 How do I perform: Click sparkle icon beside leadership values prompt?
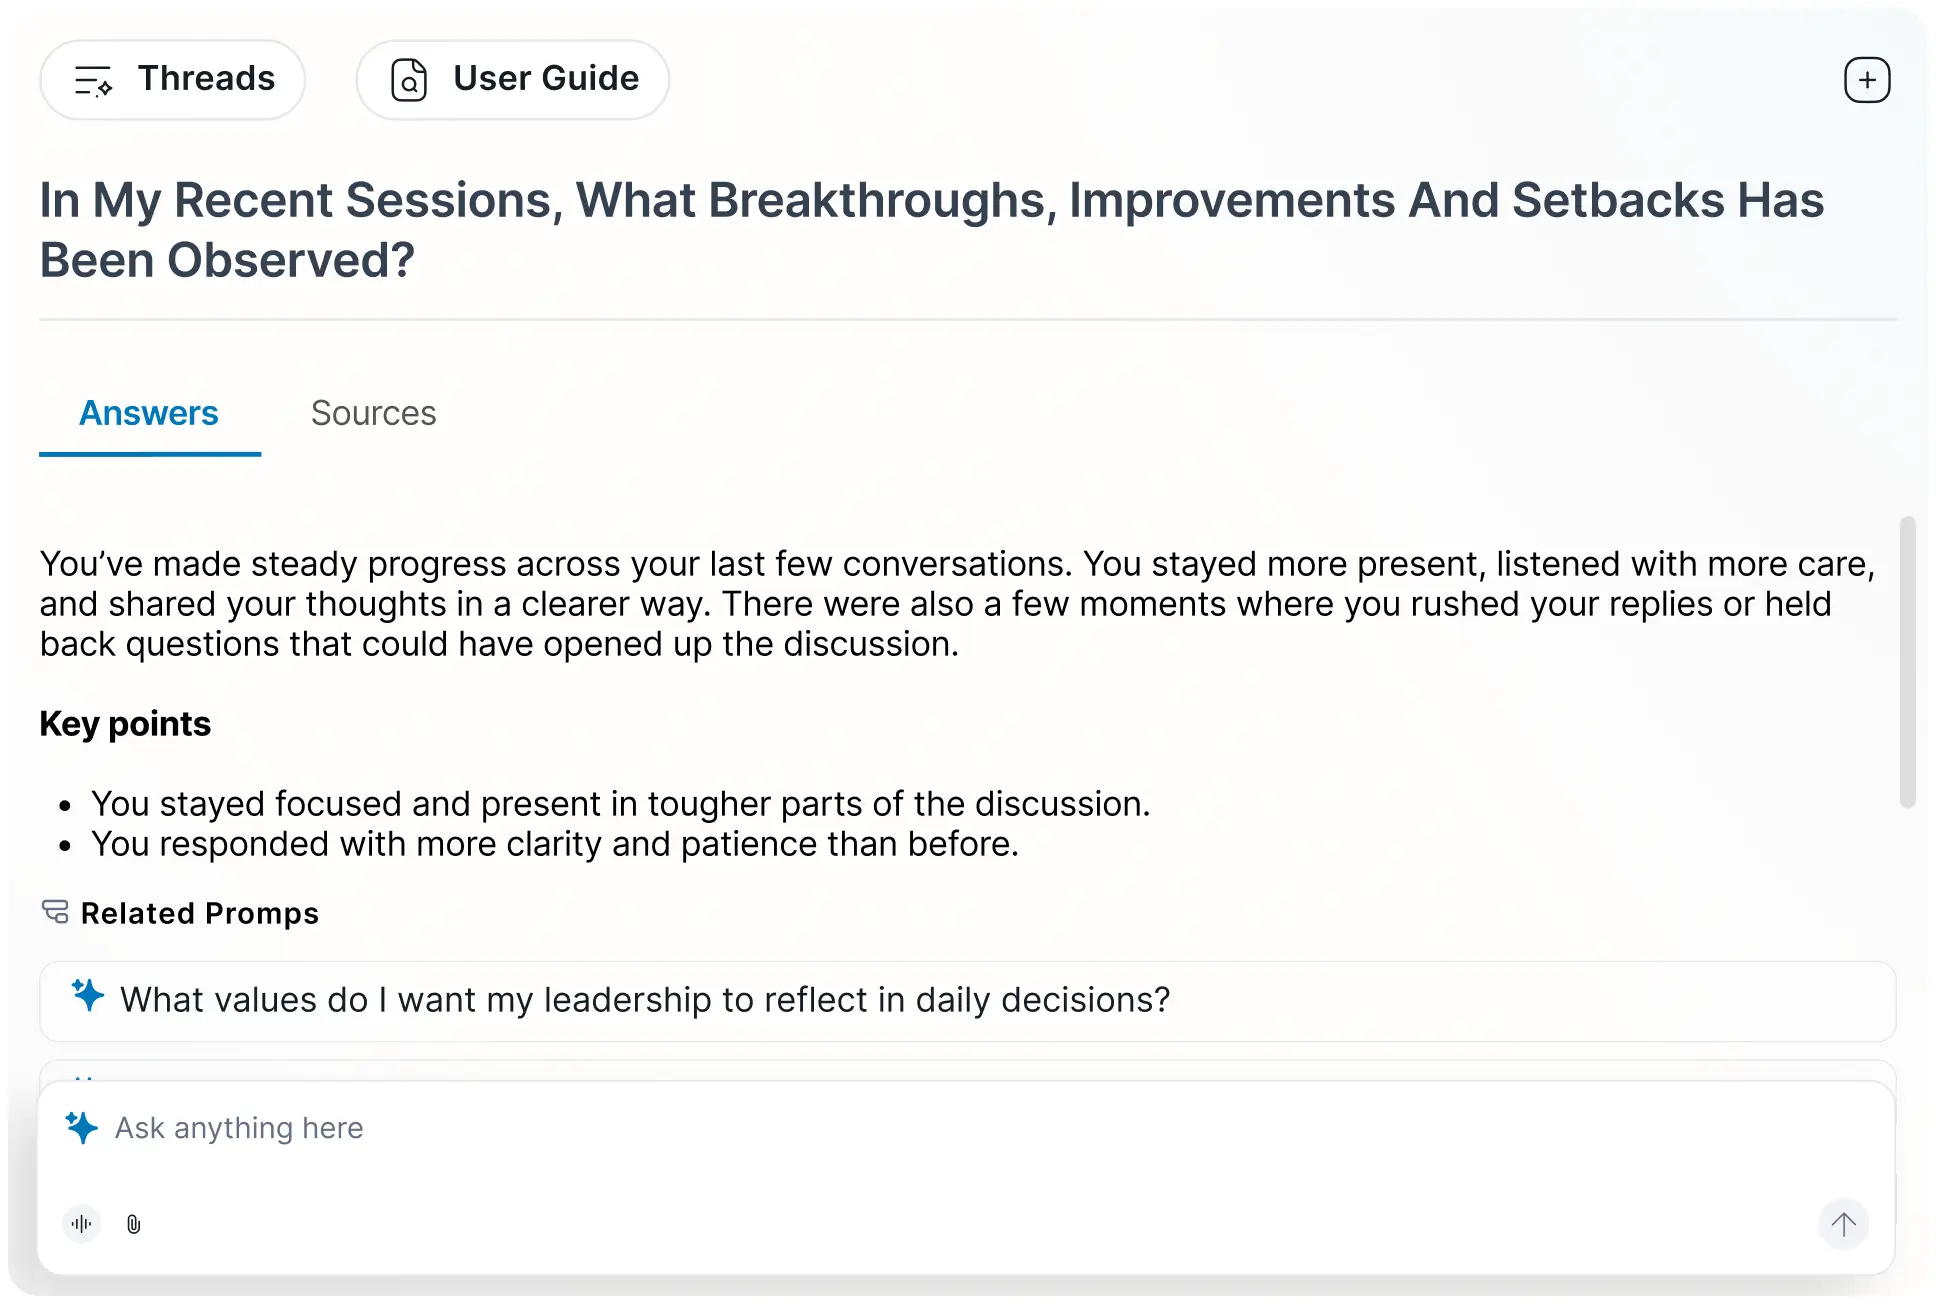click(x=88, y=996)
